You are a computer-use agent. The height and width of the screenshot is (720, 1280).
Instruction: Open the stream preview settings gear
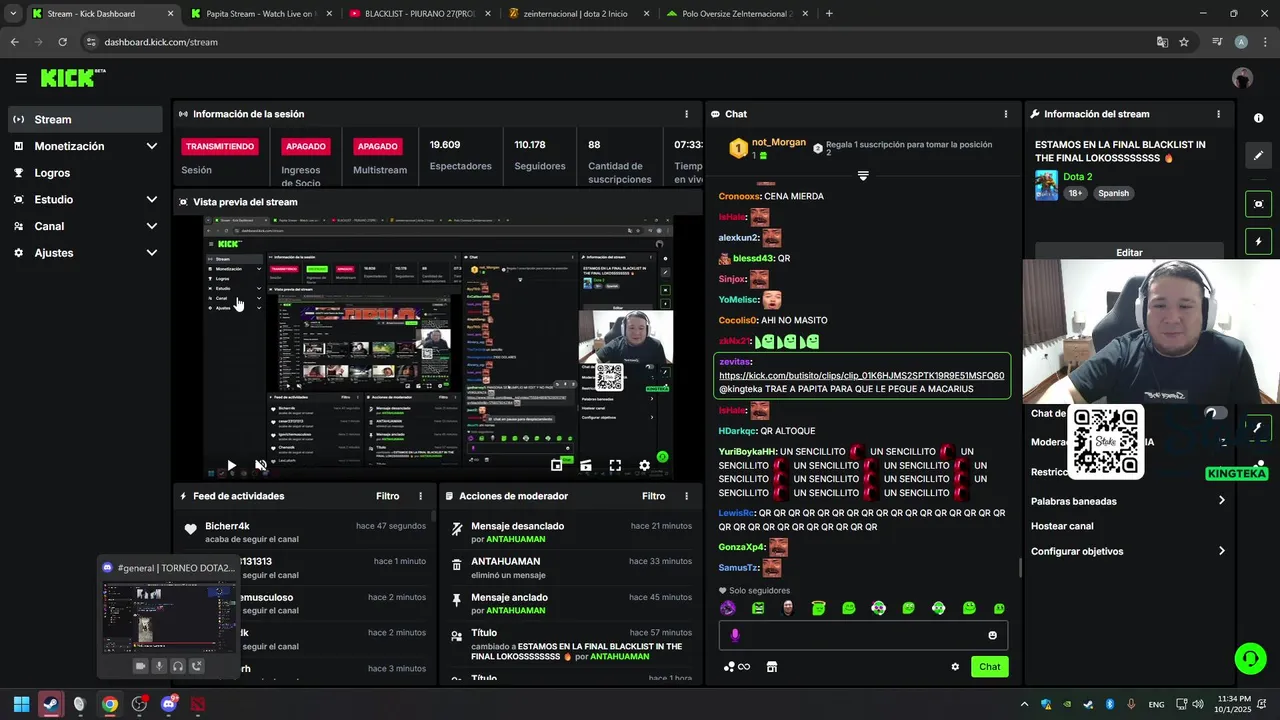(x=645, y=465)
